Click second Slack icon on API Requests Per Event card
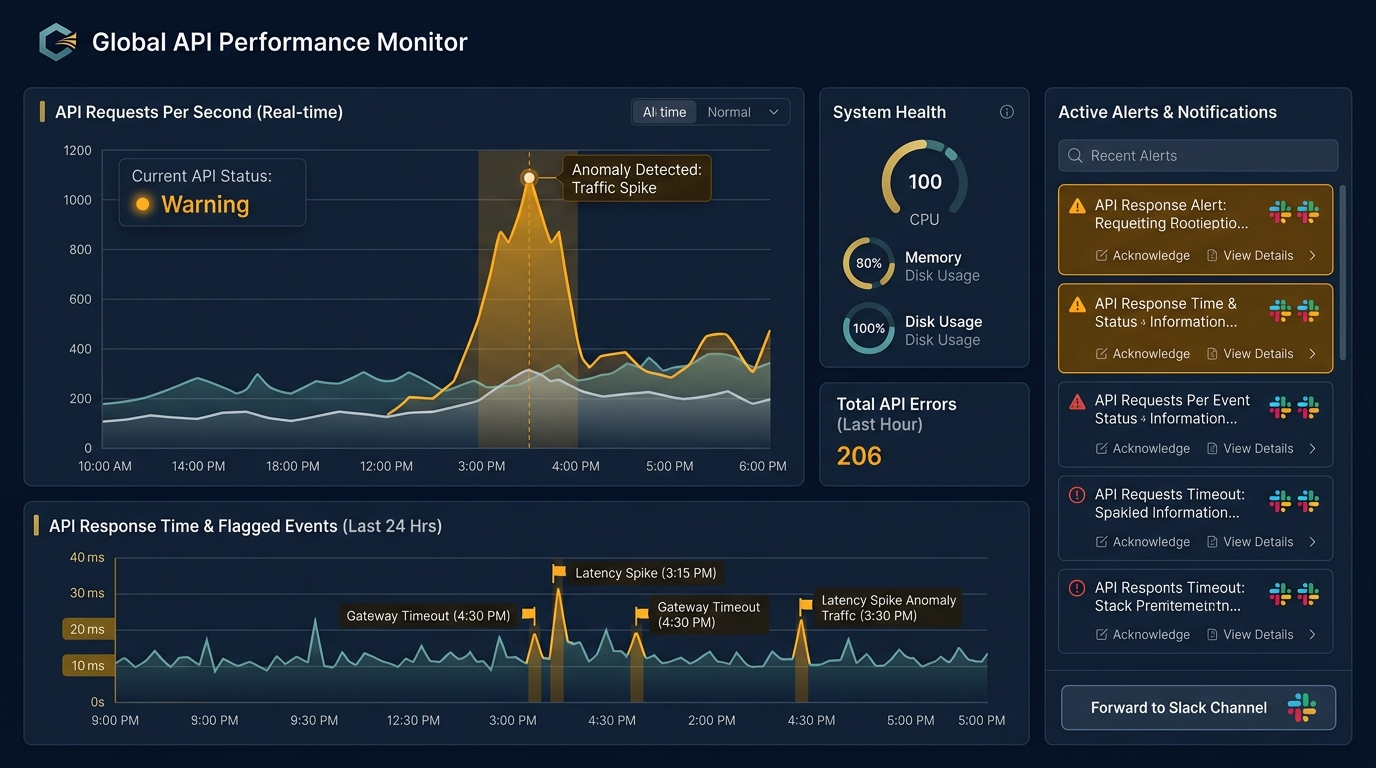Viewport: 1376px width, 768px height. coord(1308,407)
